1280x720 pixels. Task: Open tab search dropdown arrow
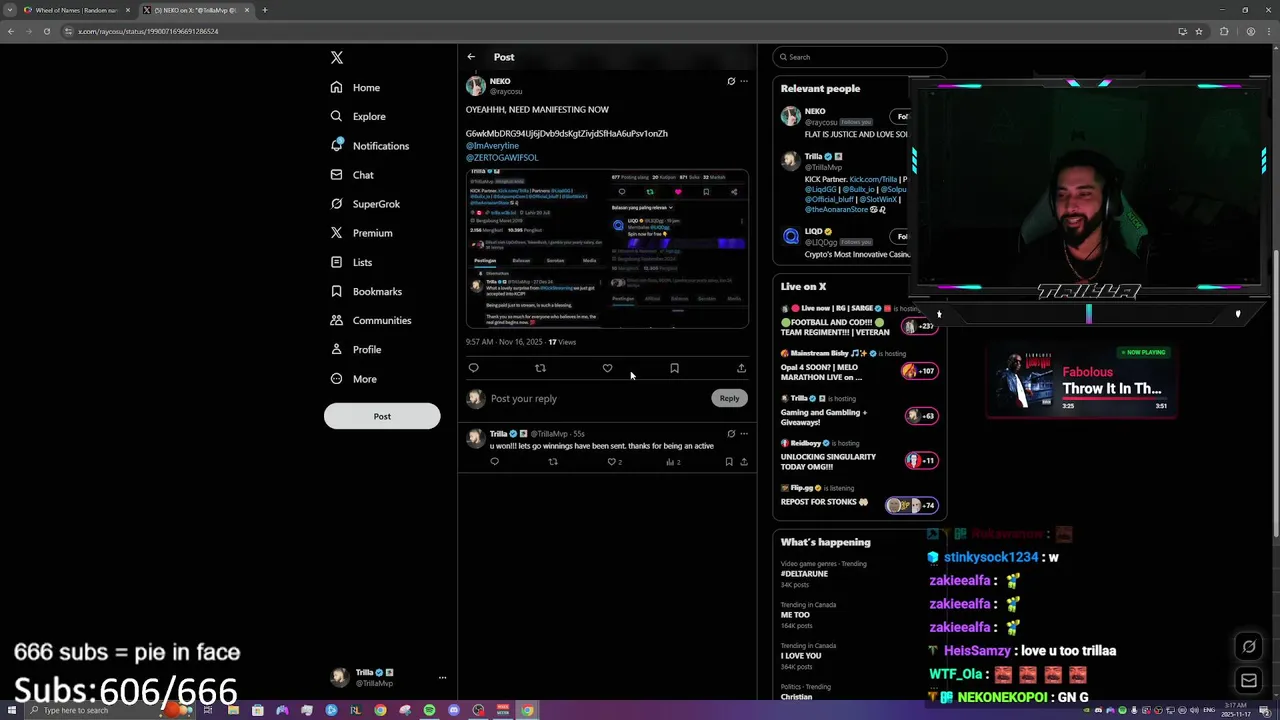[x=10, y=10]
